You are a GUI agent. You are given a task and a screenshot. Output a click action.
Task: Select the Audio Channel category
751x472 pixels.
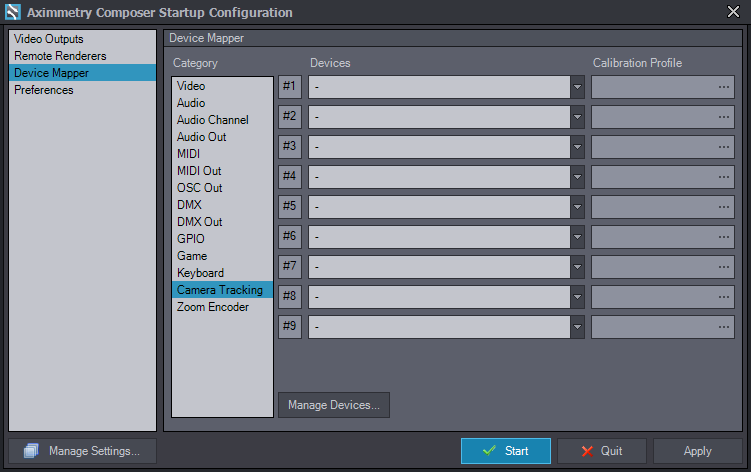pyautogui.click(x=212, y=120)
